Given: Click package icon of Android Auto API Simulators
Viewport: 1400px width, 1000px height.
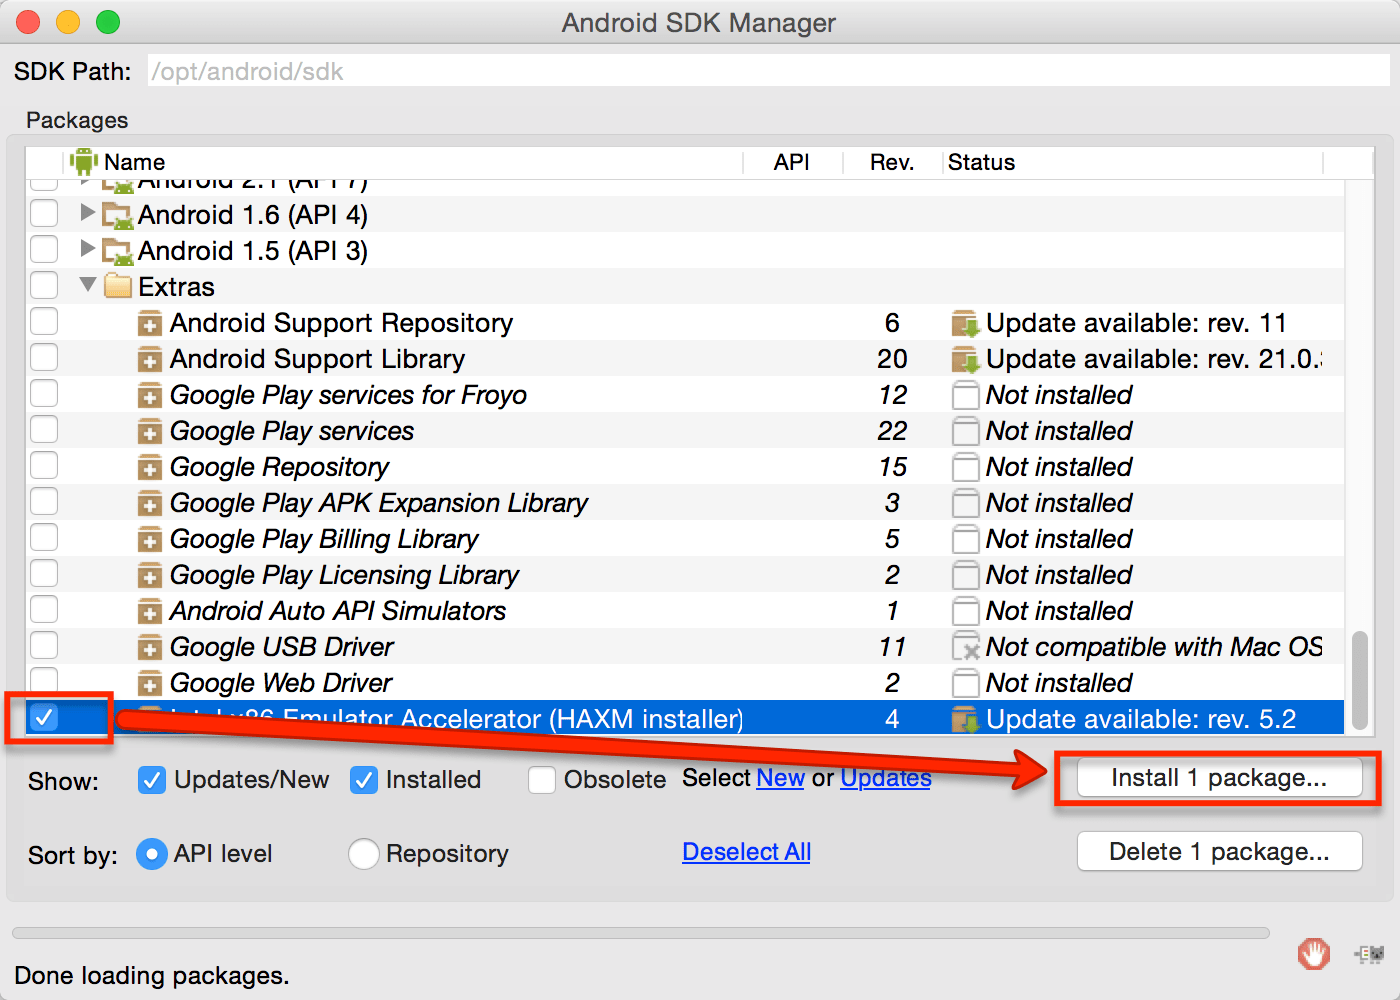Looking at the screenshot, I should [x=149, y=611].
